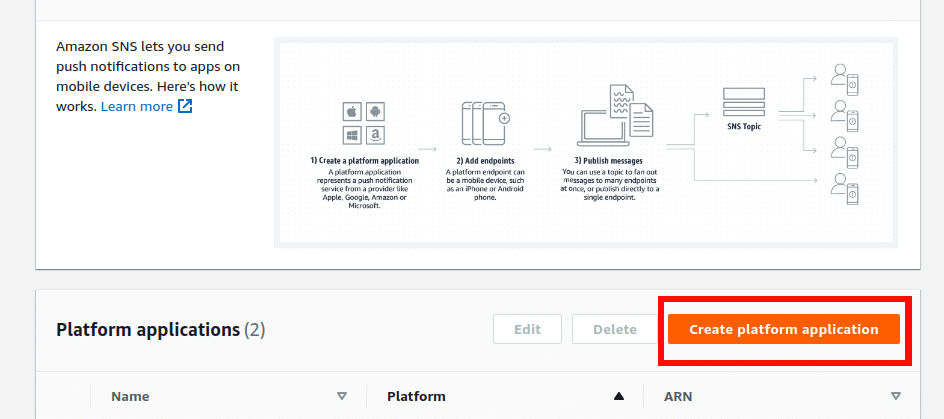Open the Learn more link
944x419 pixels.
point(136,106)
